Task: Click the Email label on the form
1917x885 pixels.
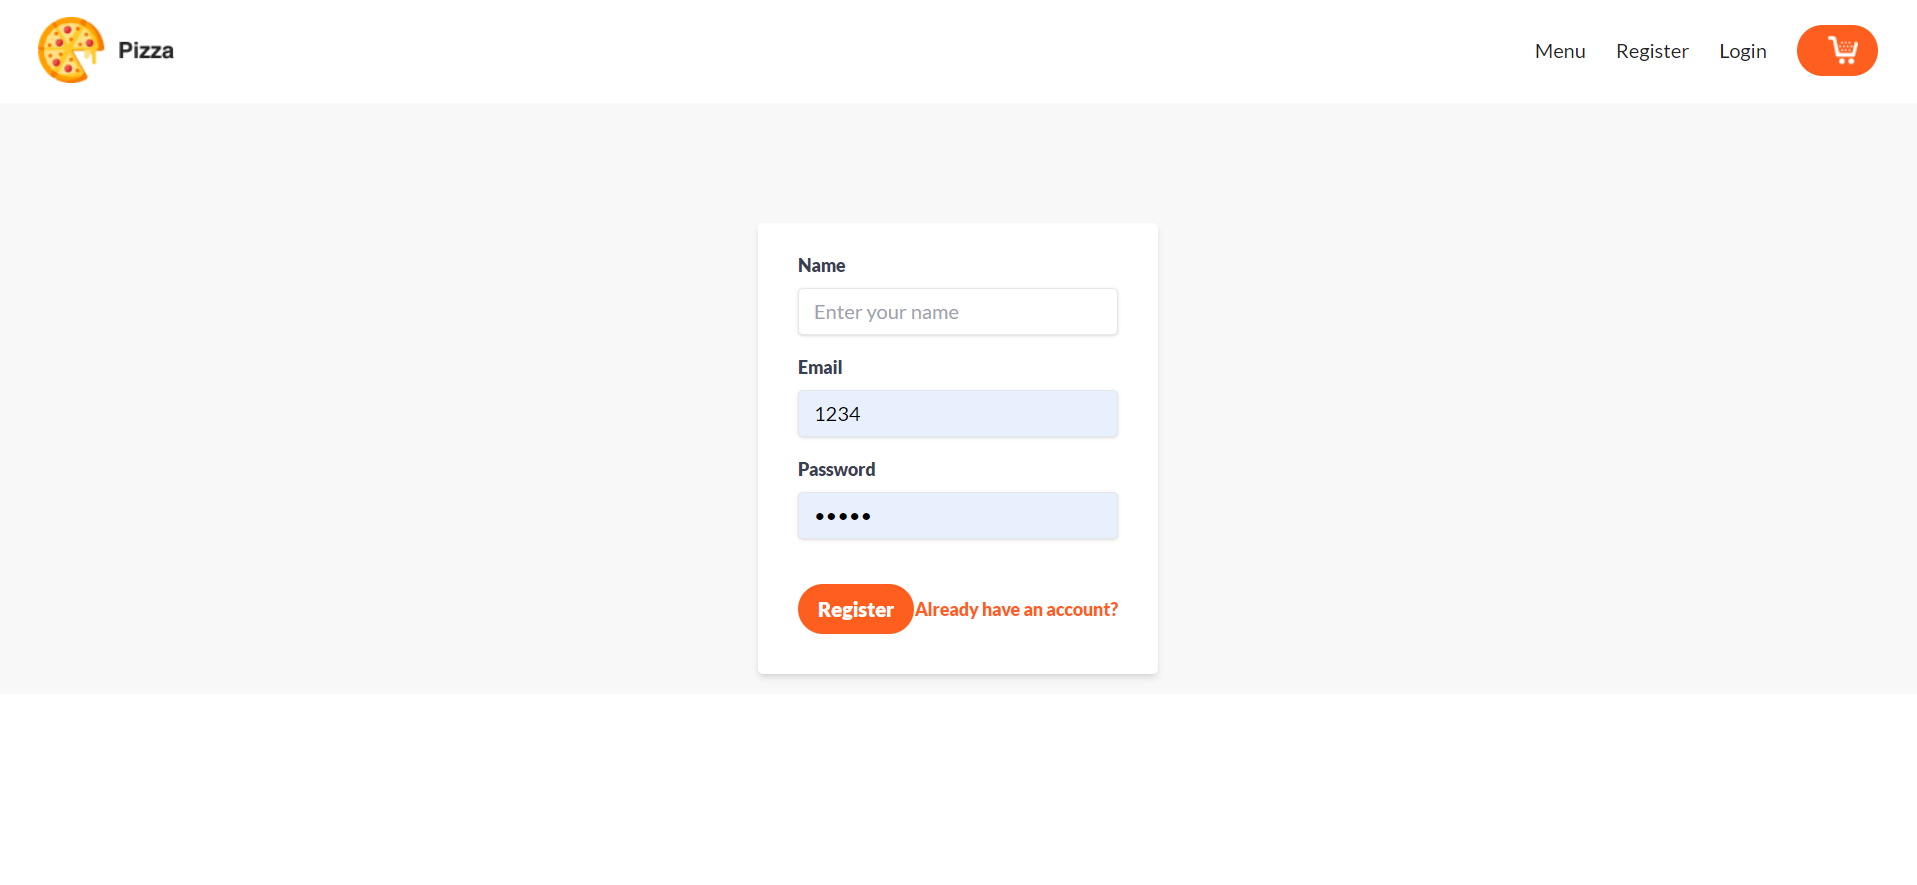Action: (820, 367)
